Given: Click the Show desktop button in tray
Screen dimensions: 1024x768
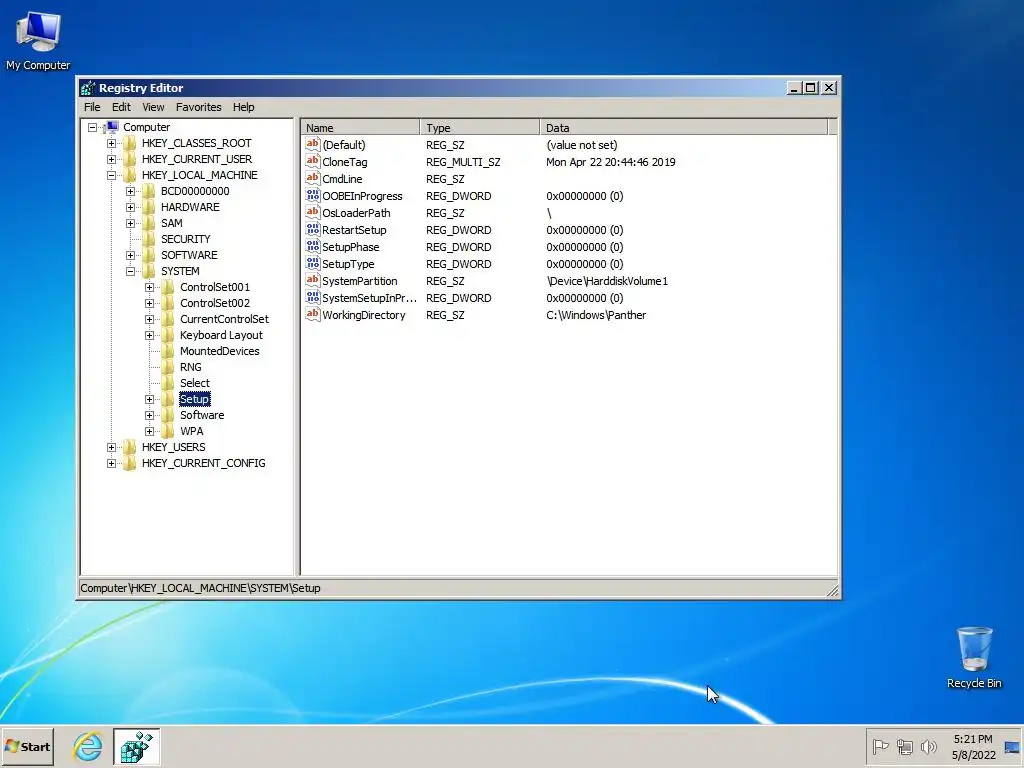Looking at the screenshot, I should pos(1012,747).
